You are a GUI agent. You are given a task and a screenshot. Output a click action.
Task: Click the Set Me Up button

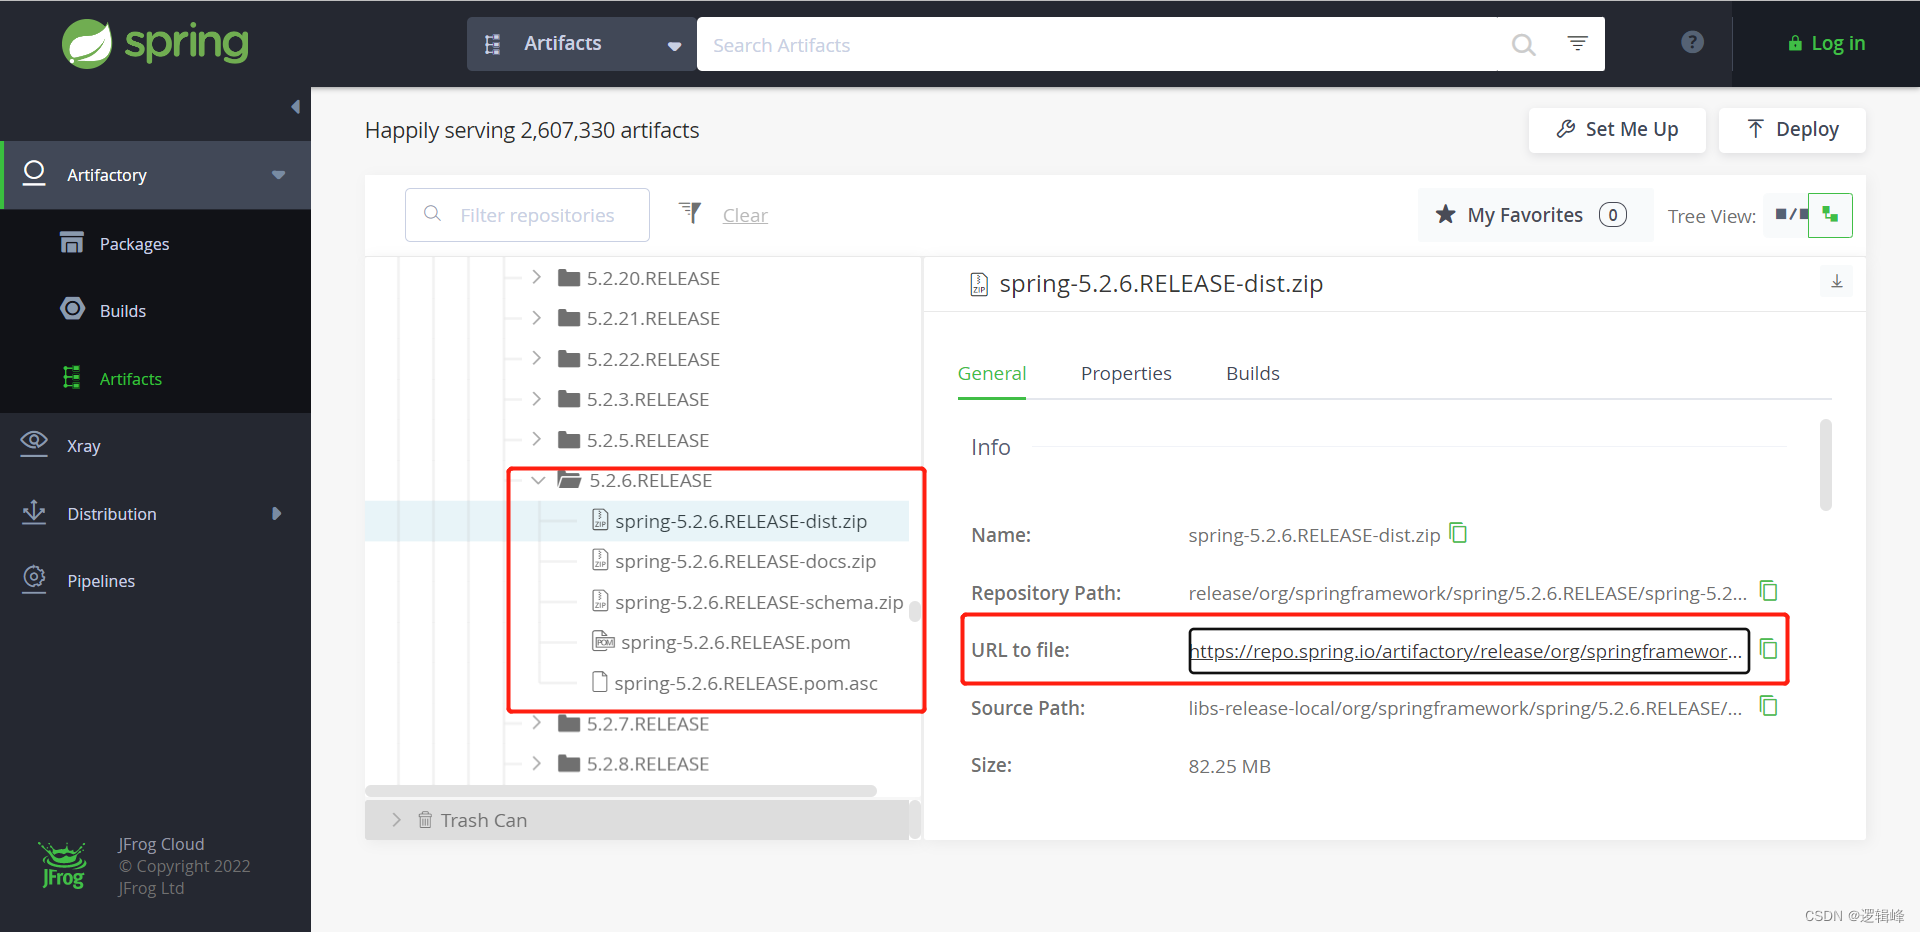(x=1617, y=130)
